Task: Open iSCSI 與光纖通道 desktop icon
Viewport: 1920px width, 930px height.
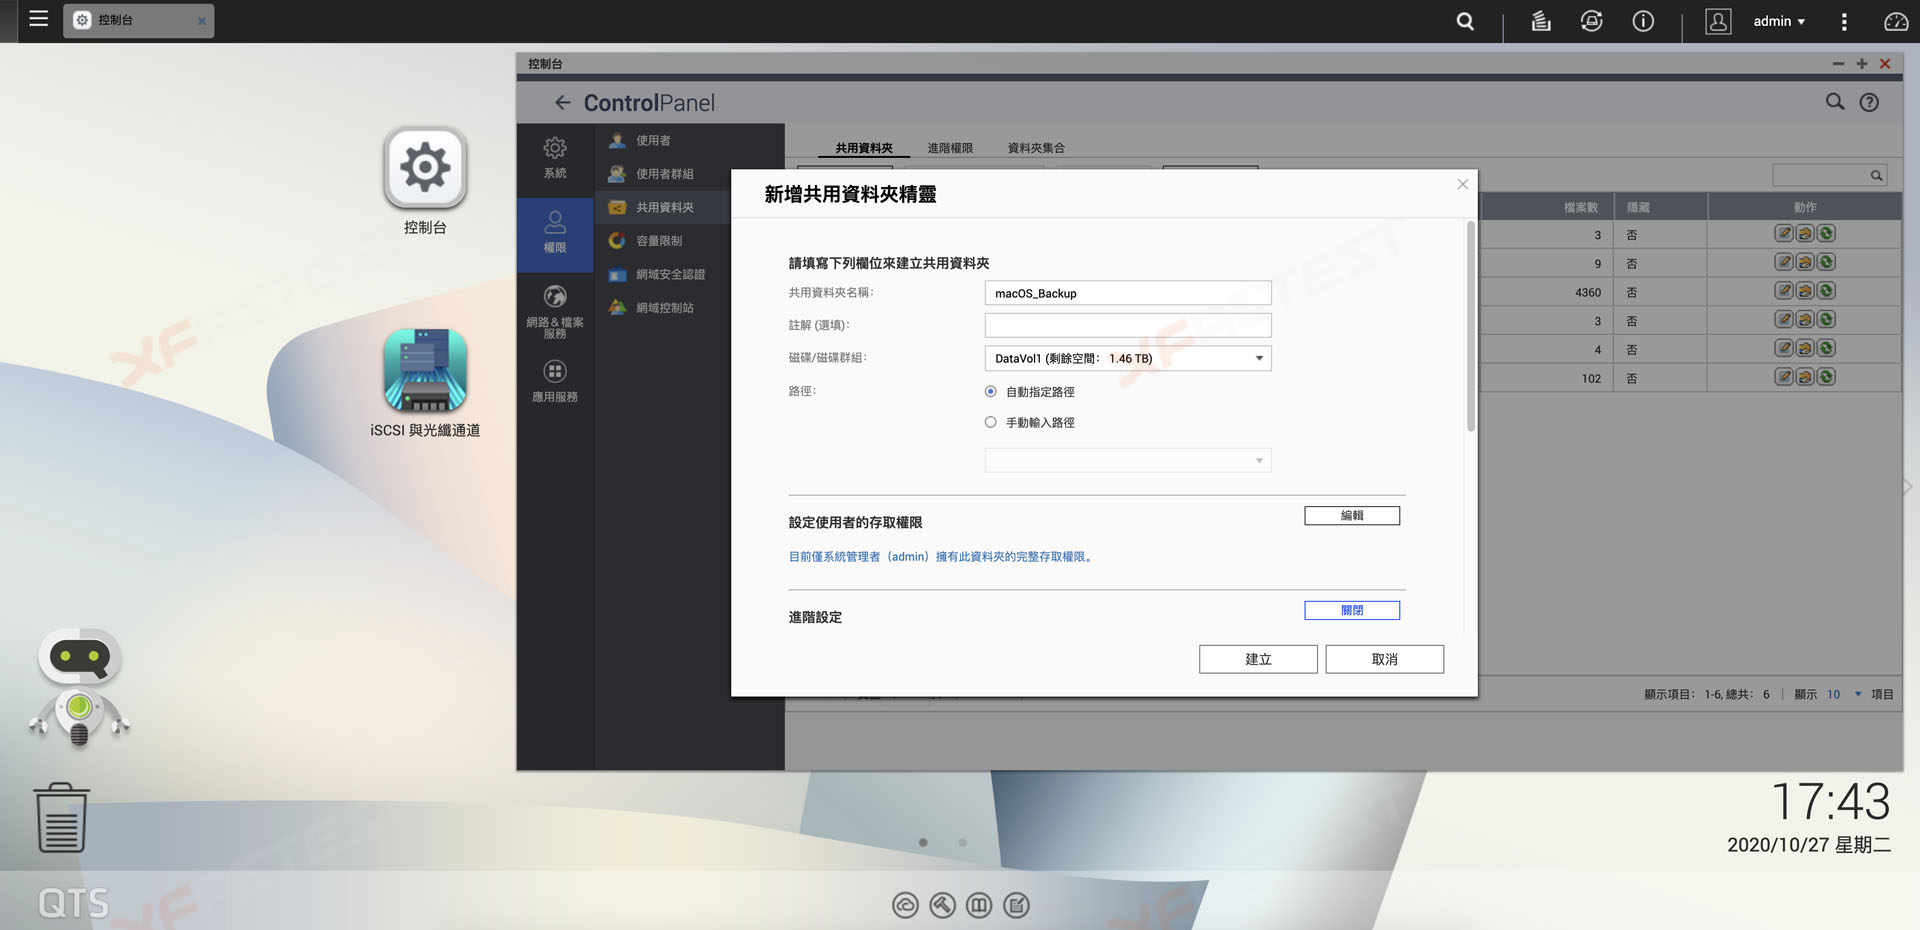Action: pyautogui.click(x=425, y=370)
